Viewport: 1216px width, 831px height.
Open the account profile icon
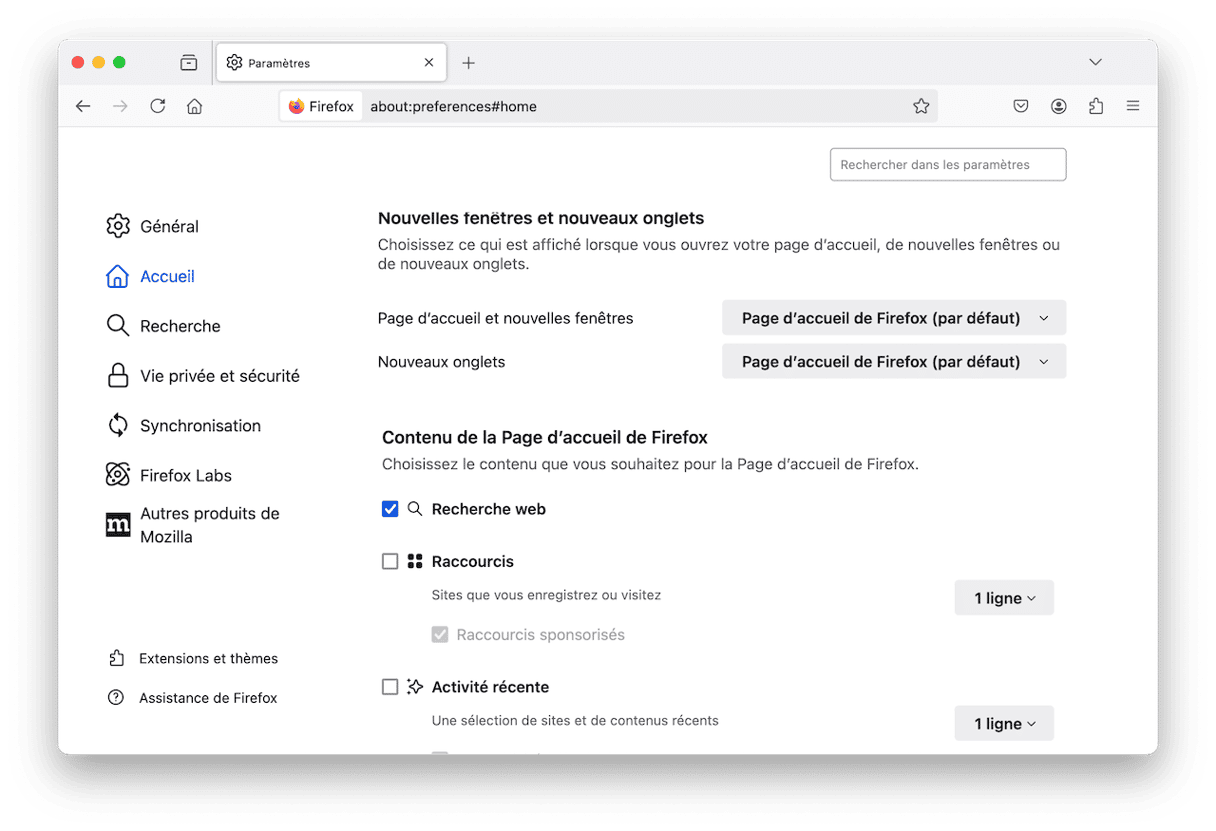click(x=1059, y=106)
